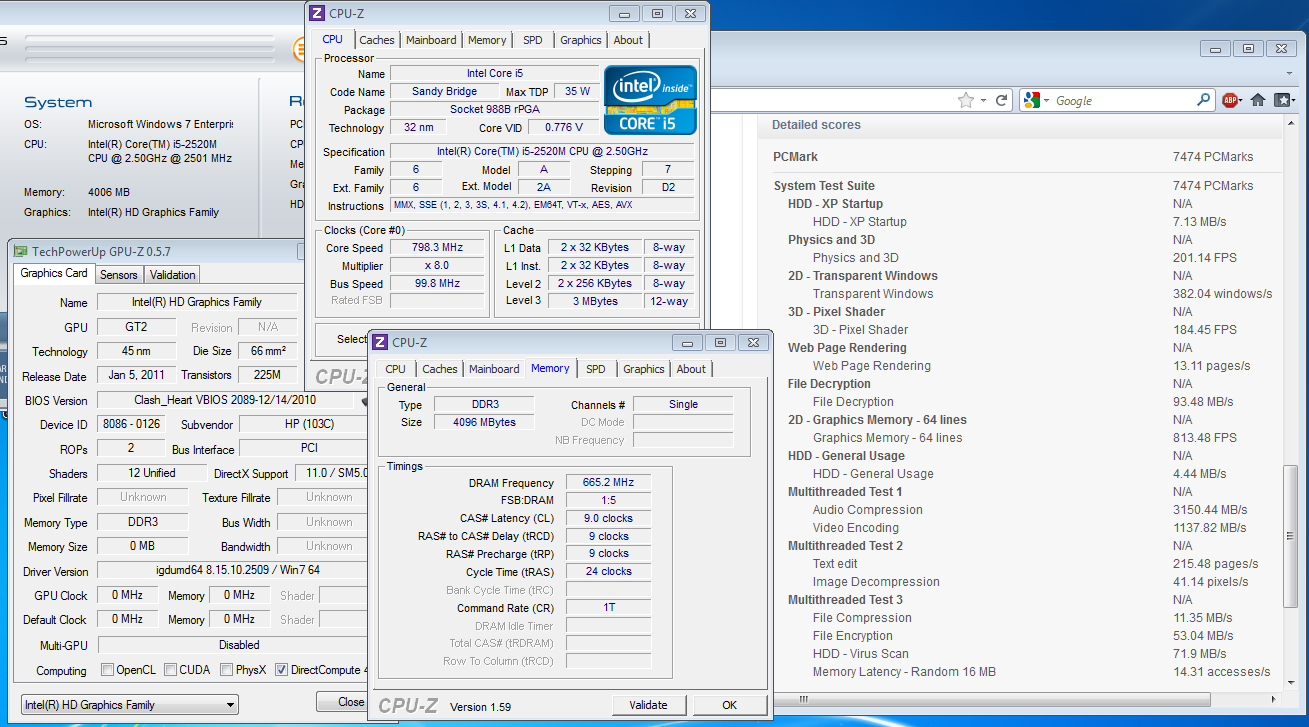The width and height of the screenshot is (1309, 727).
Task: Open the Sensors tab in GPU-Z
Action: point(119,274)
